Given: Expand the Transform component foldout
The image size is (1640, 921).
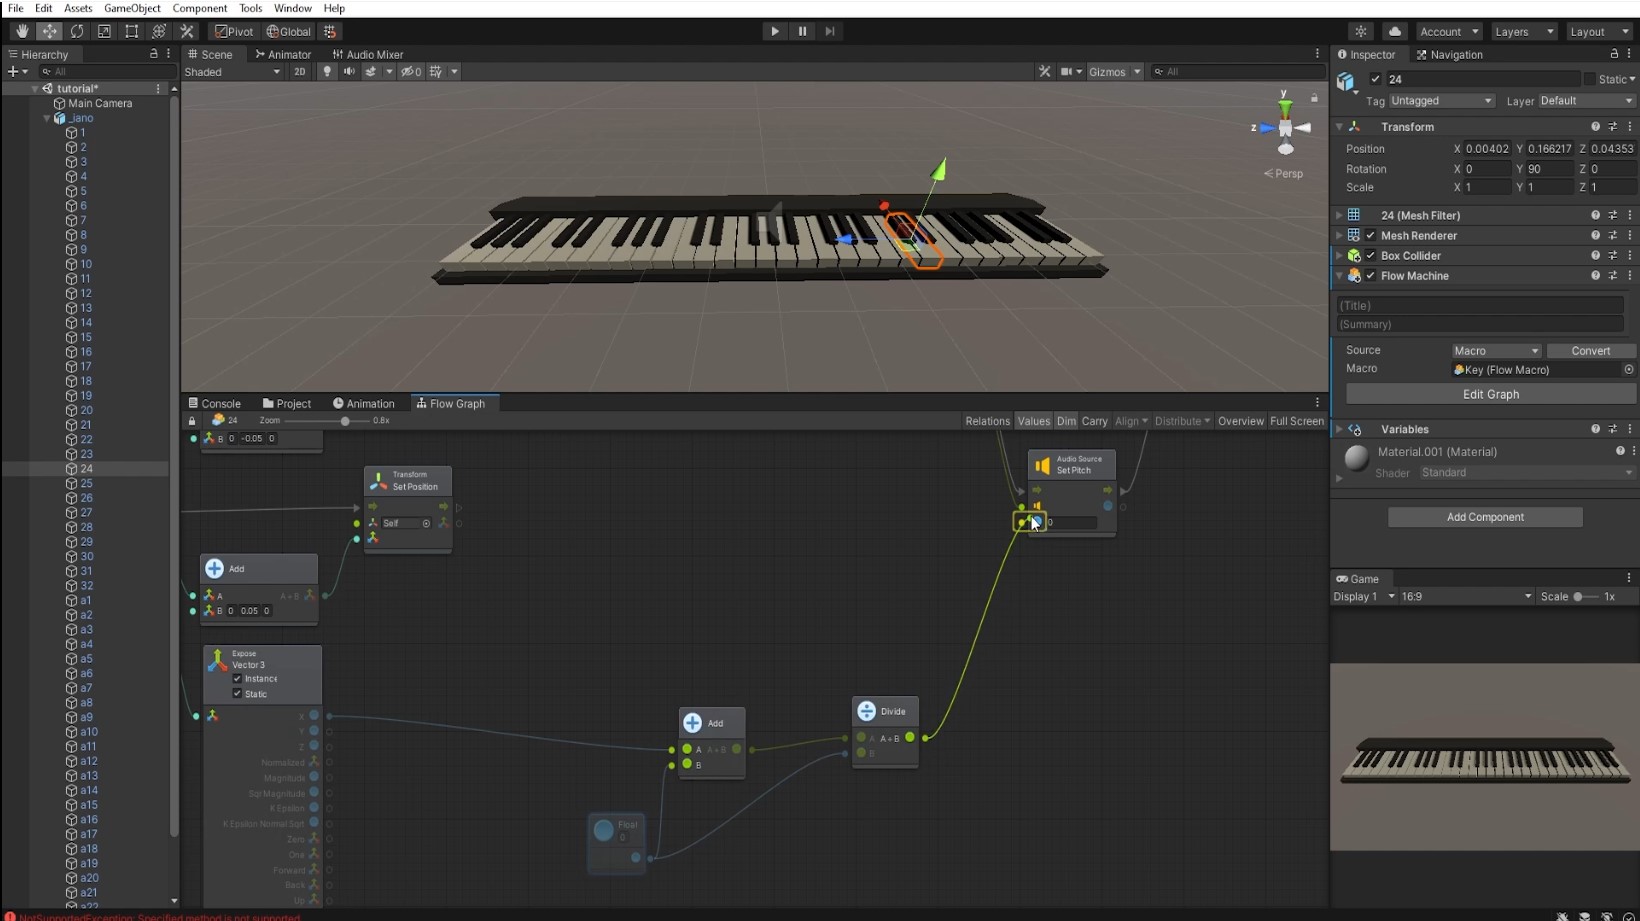Looking at the screenshot, I should tap(1340, 127).
